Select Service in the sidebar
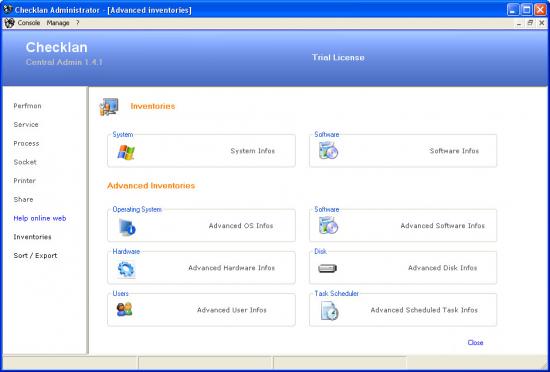The height and width of the screenshot is (372, 550). 26,124
